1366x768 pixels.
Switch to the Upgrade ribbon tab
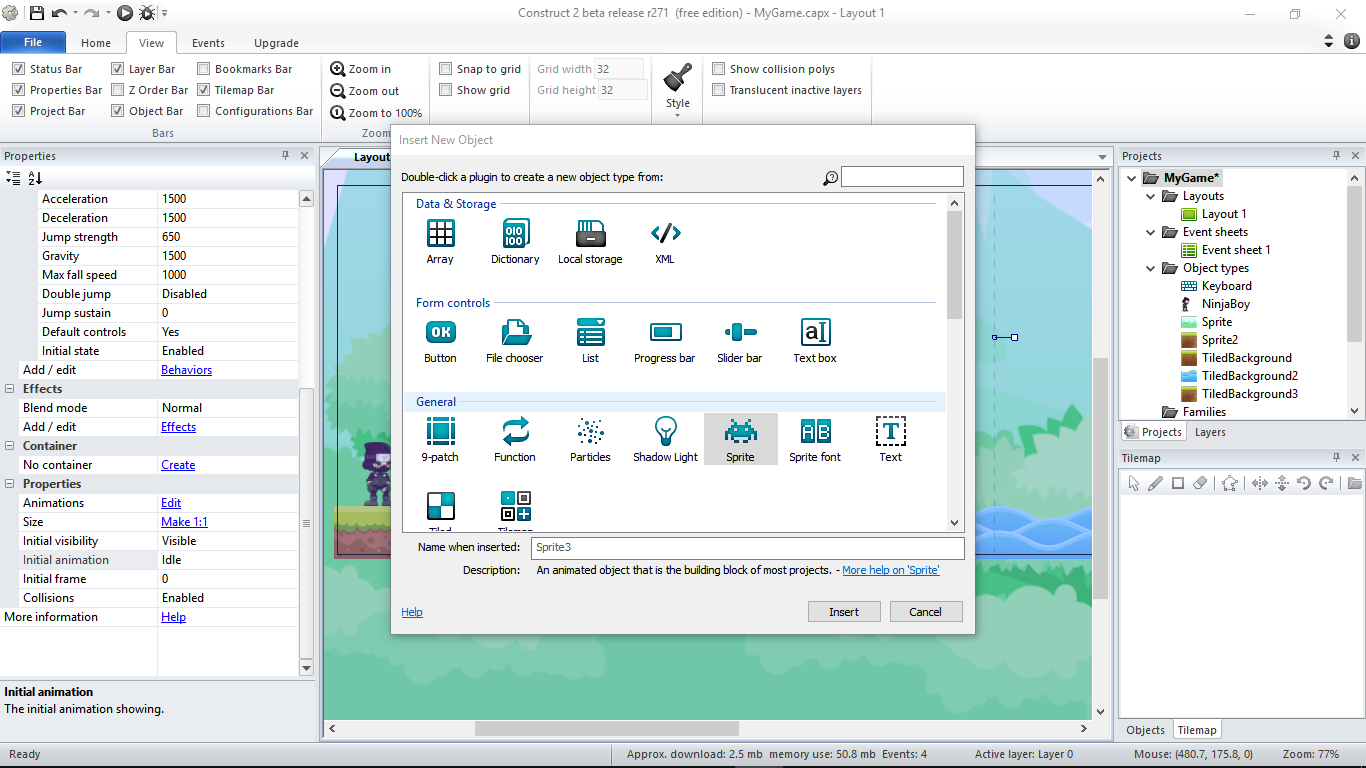(276, 43)
